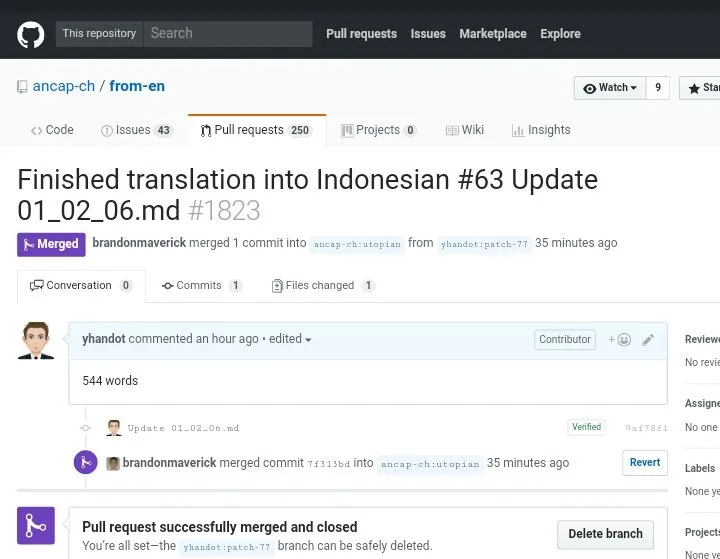Open the Insights tab
The height and width of the screenshot is (559, 720).
click(x=541, y=130)
